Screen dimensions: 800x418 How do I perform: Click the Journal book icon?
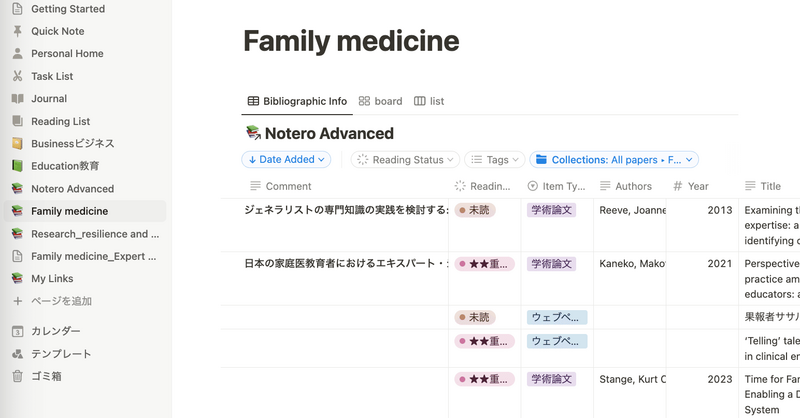pos(17,99)
